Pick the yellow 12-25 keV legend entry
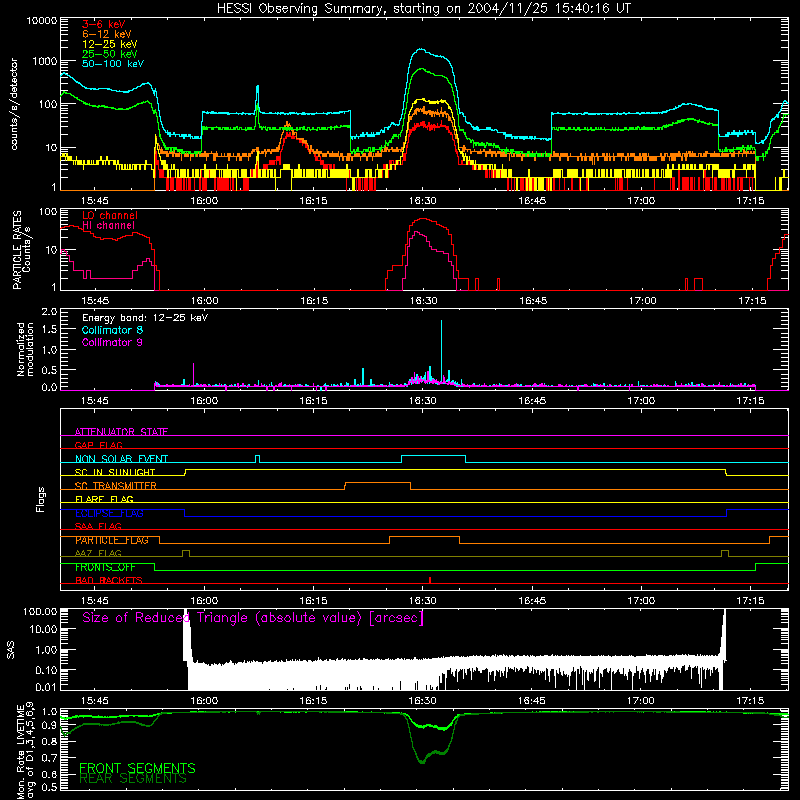The image size is (800, 800). 109,44
